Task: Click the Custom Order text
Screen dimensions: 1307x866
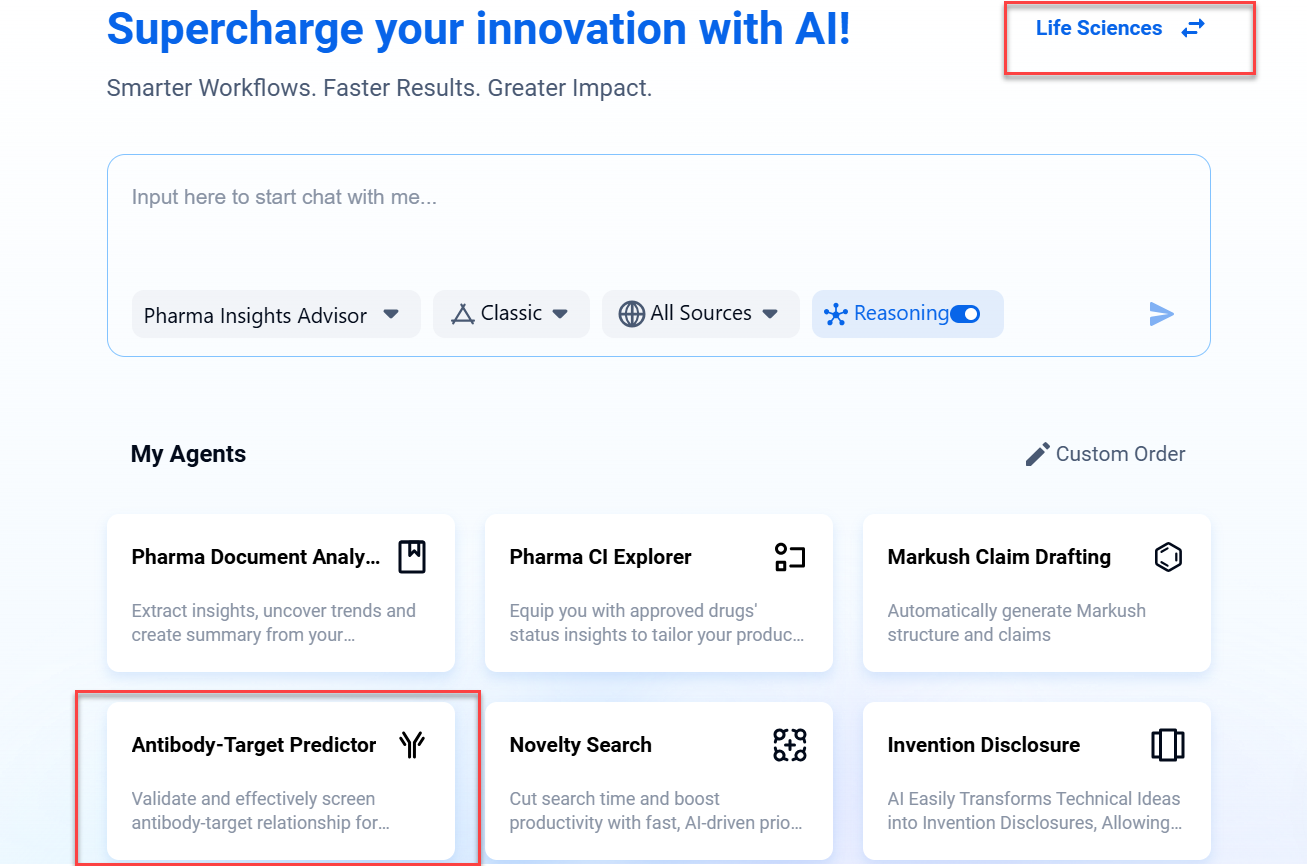Action: coord(1120,454)
